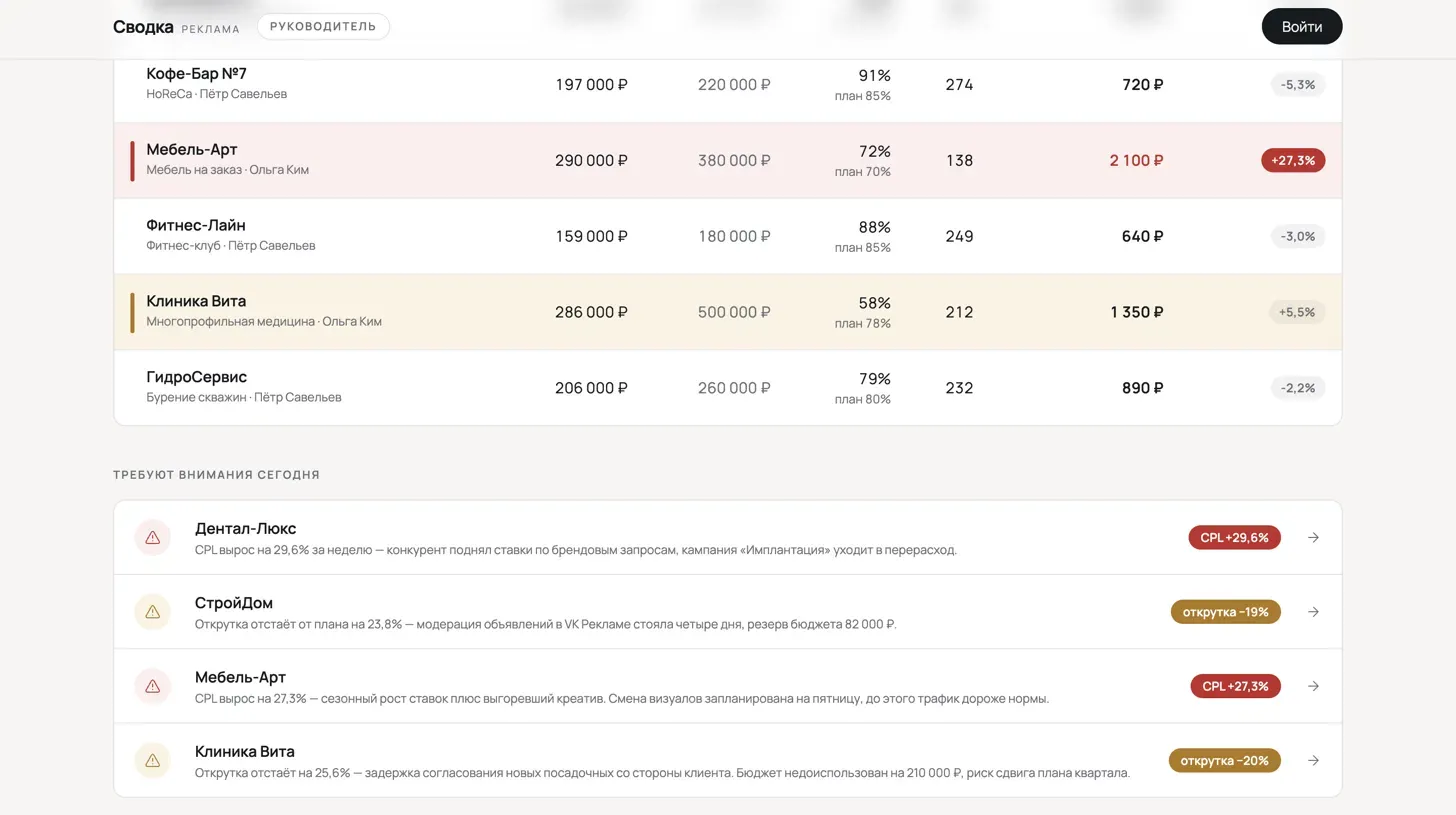1456x815 pixels.
Task: Follow the arrow in Мебель-Арт alert row
Action: [1314, 686]
